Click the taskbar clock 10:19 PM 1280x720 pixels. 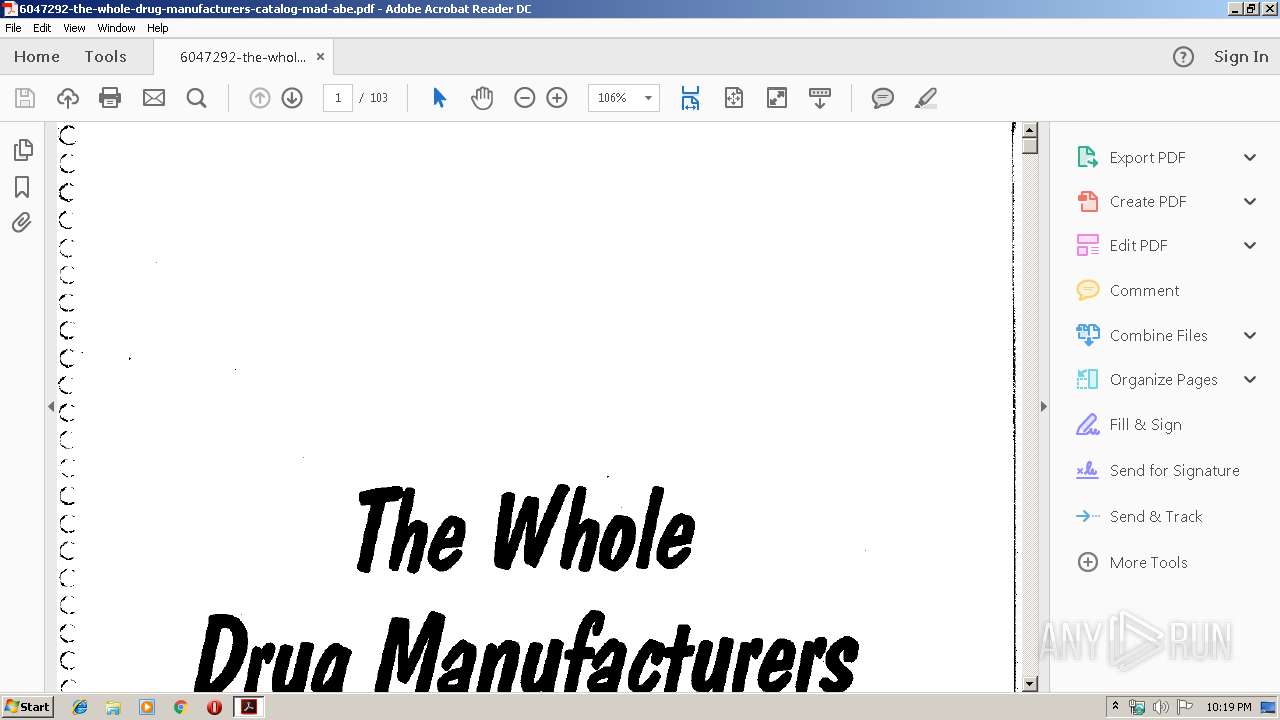[1229, 707]
